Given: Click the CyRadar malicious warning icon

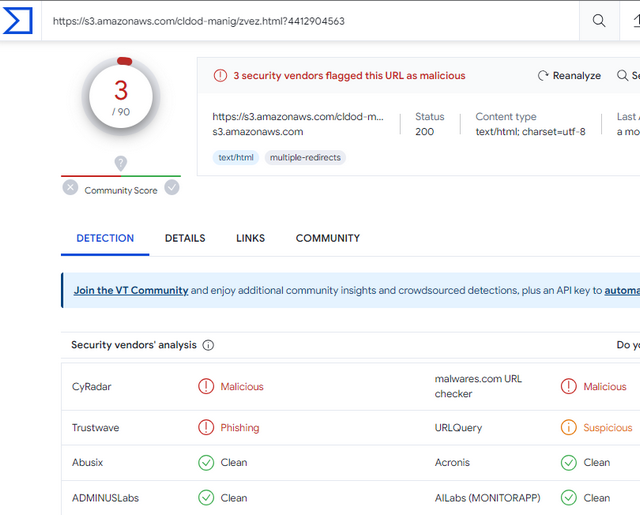Looking at the screenshot, I should 206,386.
